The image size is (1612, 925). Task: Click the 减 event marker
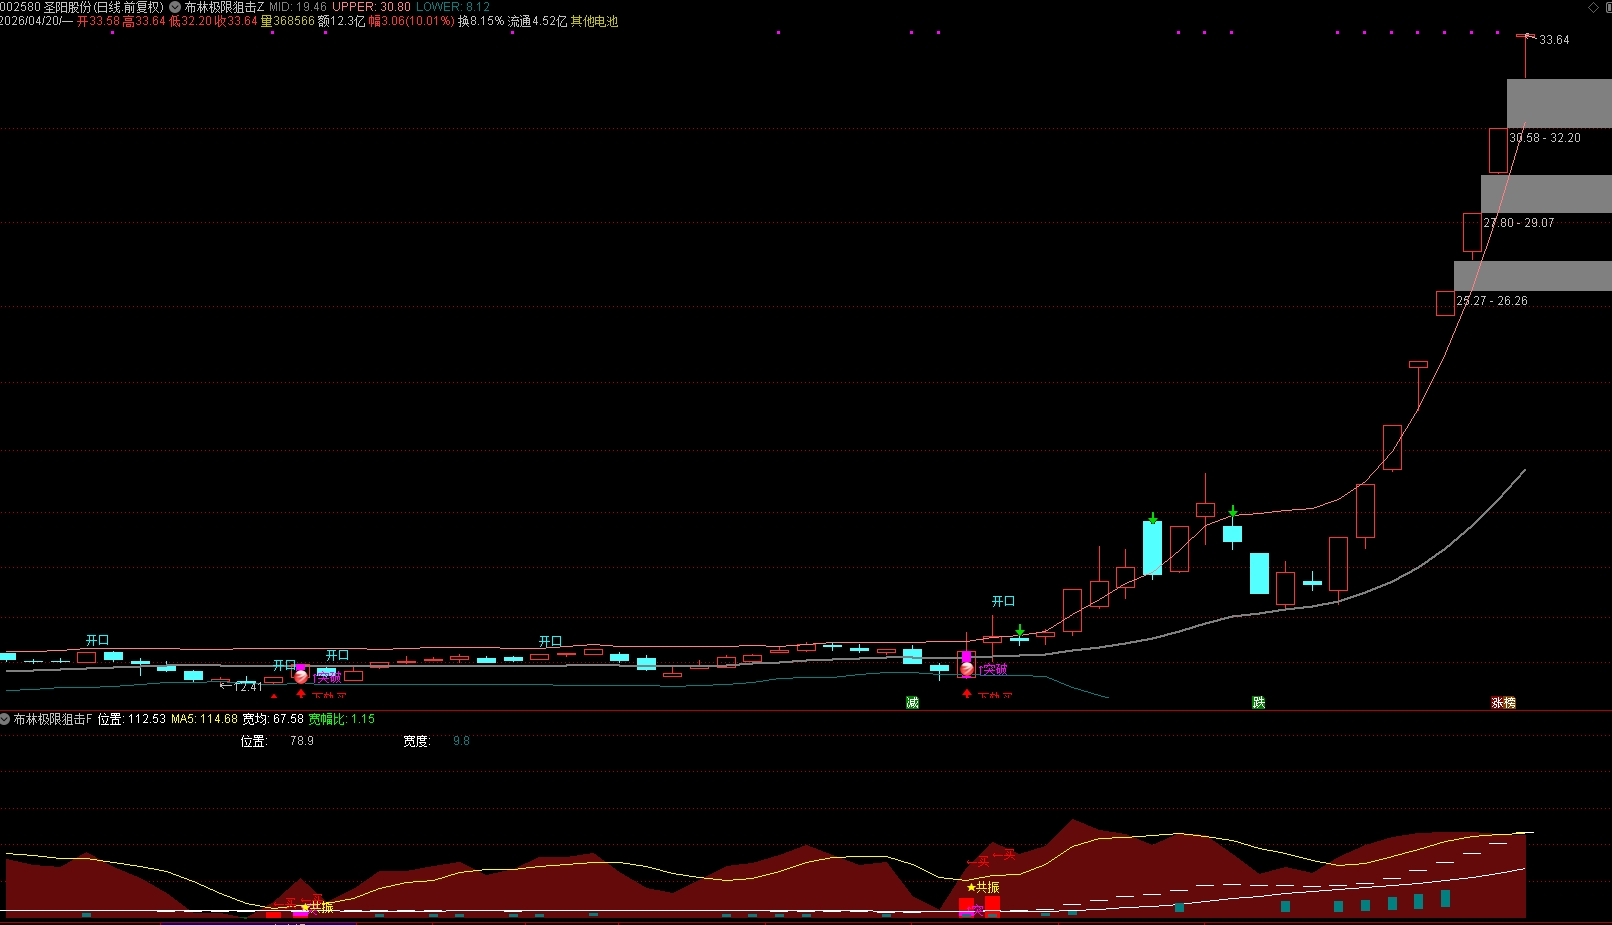coord(912,703)
